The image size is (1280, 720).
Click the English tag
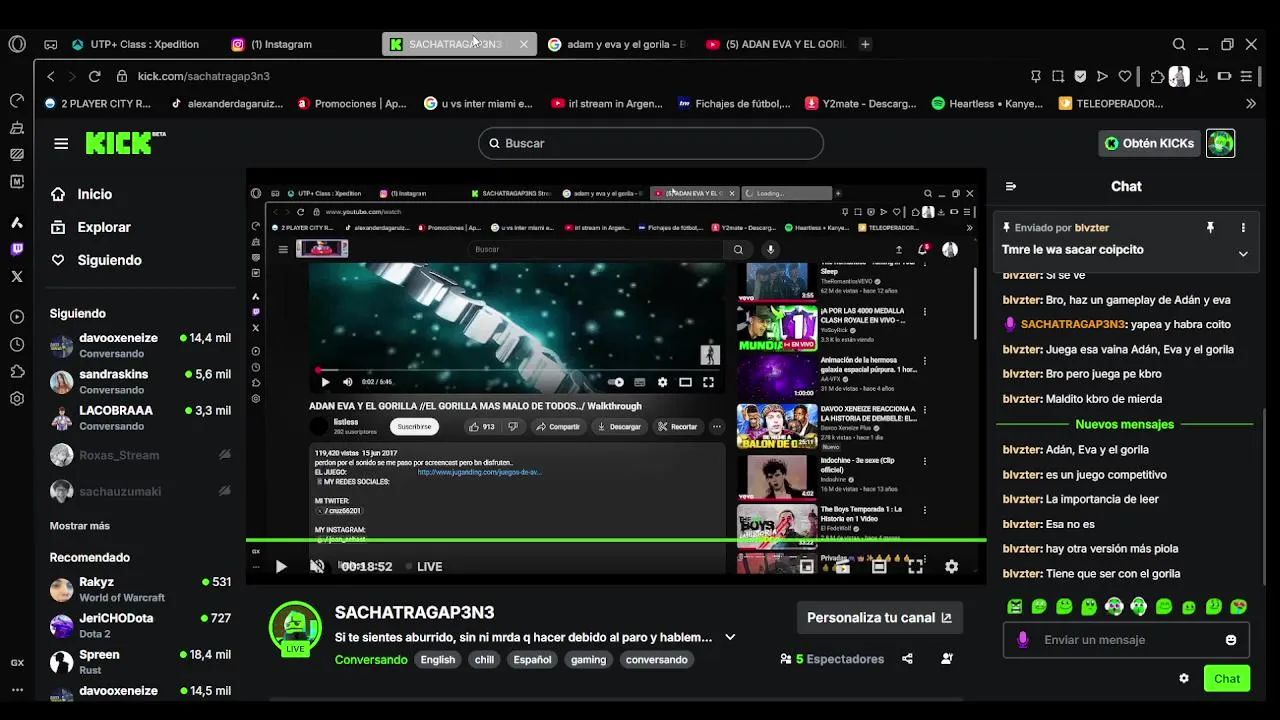(437, 660)
